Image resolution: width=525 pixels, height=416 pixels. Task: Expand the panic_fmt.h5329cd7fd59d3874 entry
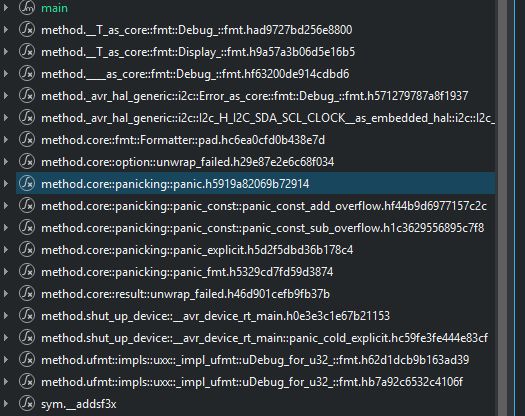6,272
